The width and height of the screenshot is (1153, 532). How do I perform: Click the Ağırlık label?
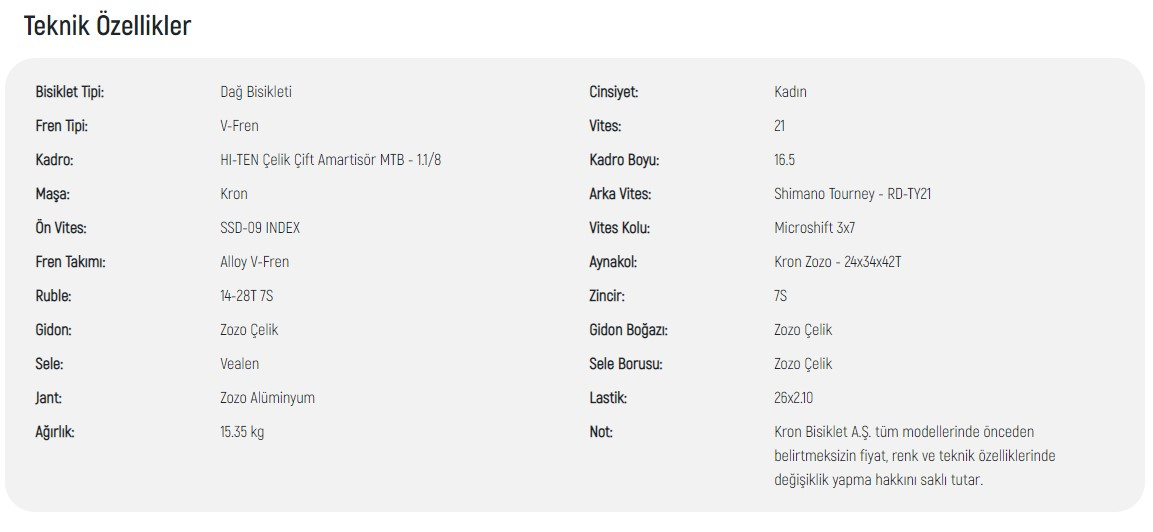pos(55,432)
